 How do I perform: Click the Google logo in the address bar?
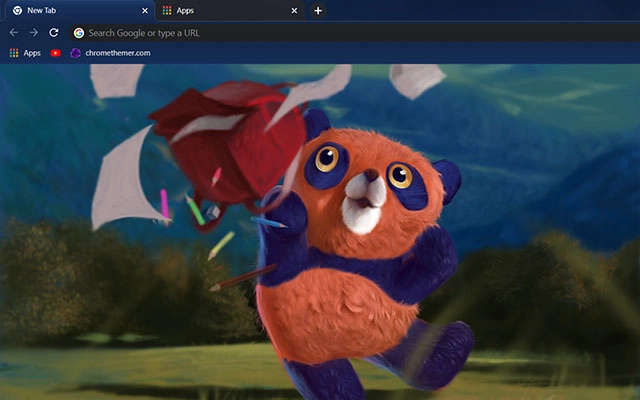[x=79, y=33]
